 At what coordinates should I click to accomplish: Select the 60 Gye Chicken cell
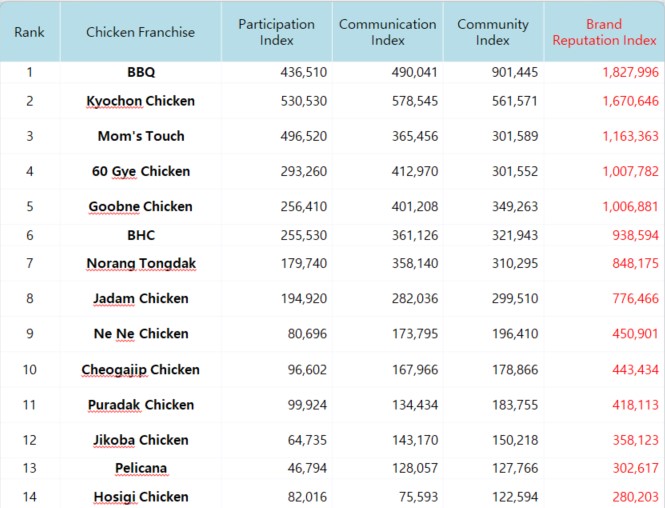[x=141, y=171]
